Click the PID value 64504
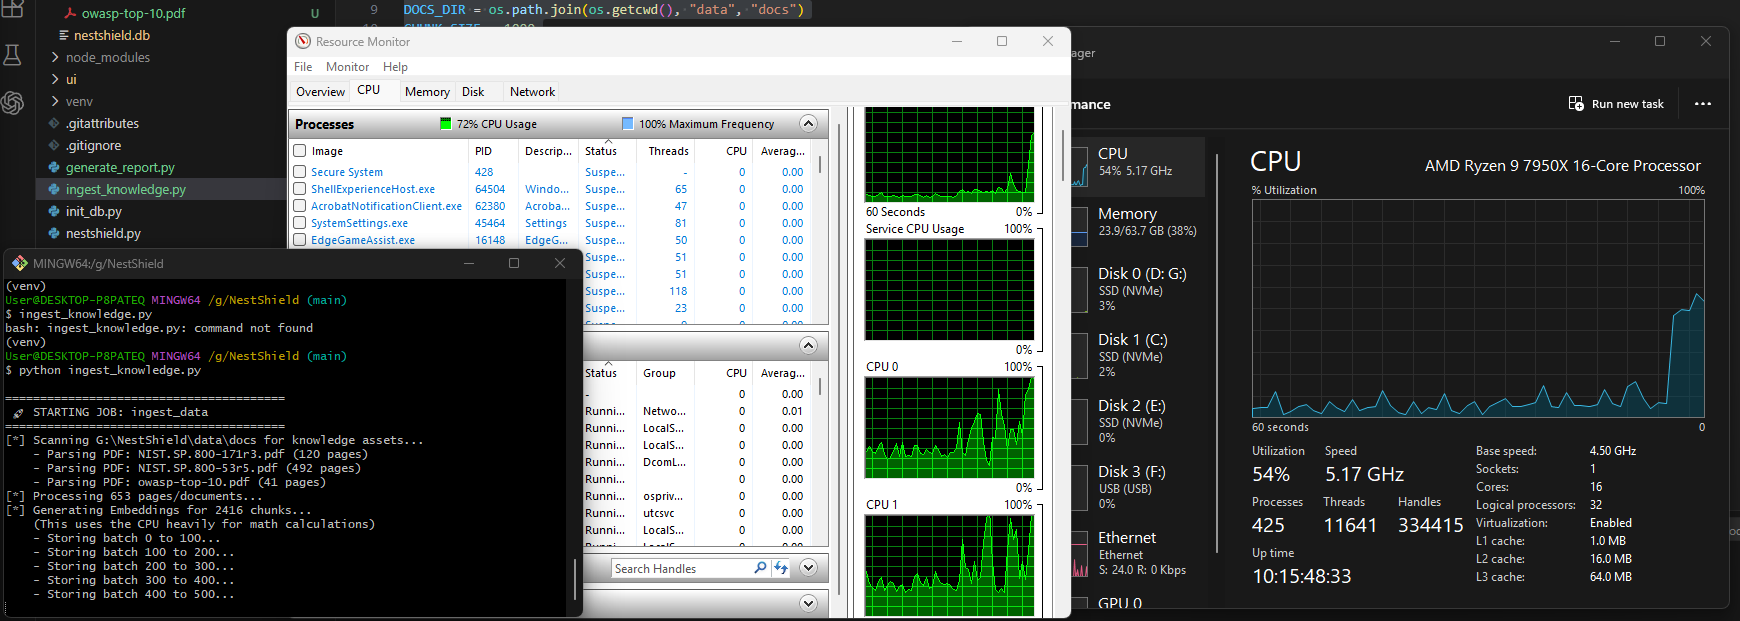The width and height of the screenshot is (1740, 621). [490, 189]
